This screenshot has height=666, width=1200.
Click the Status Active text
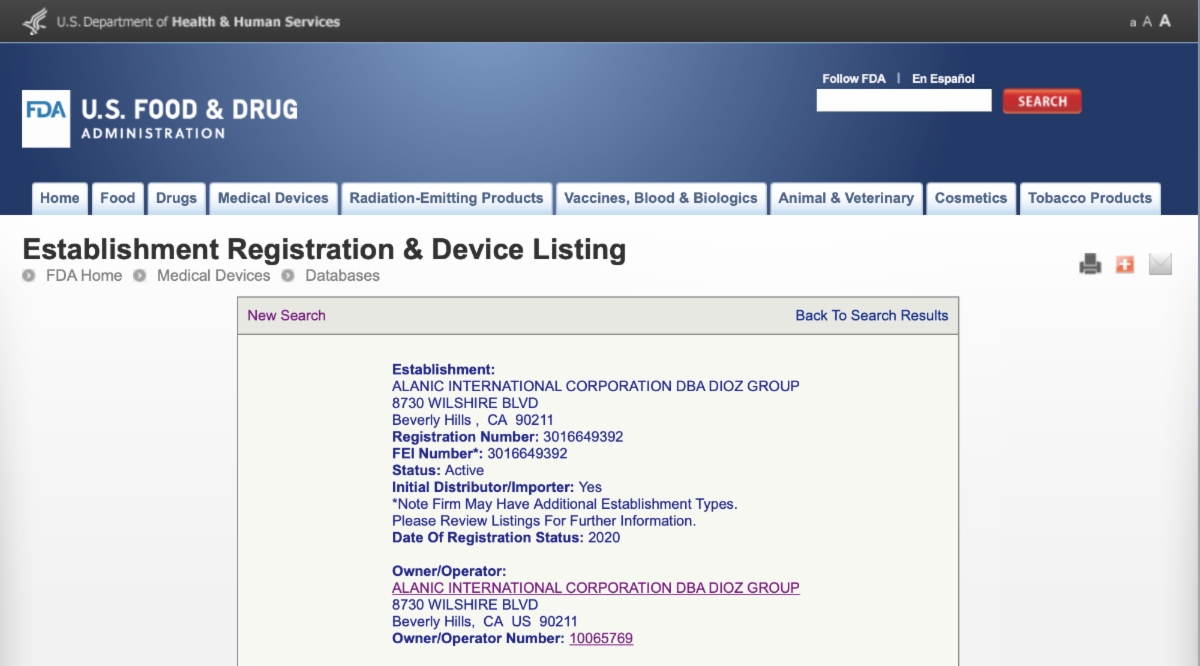click(438, 470)
